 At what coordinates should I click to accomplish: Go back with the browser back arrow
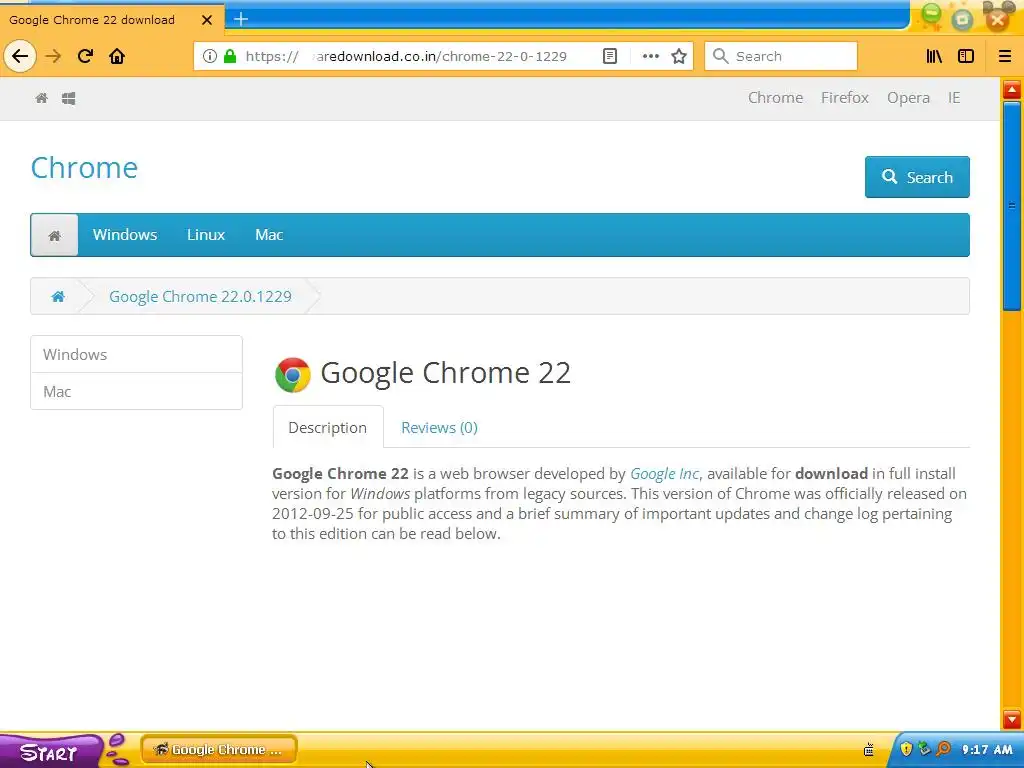click(x=20, y=56)
